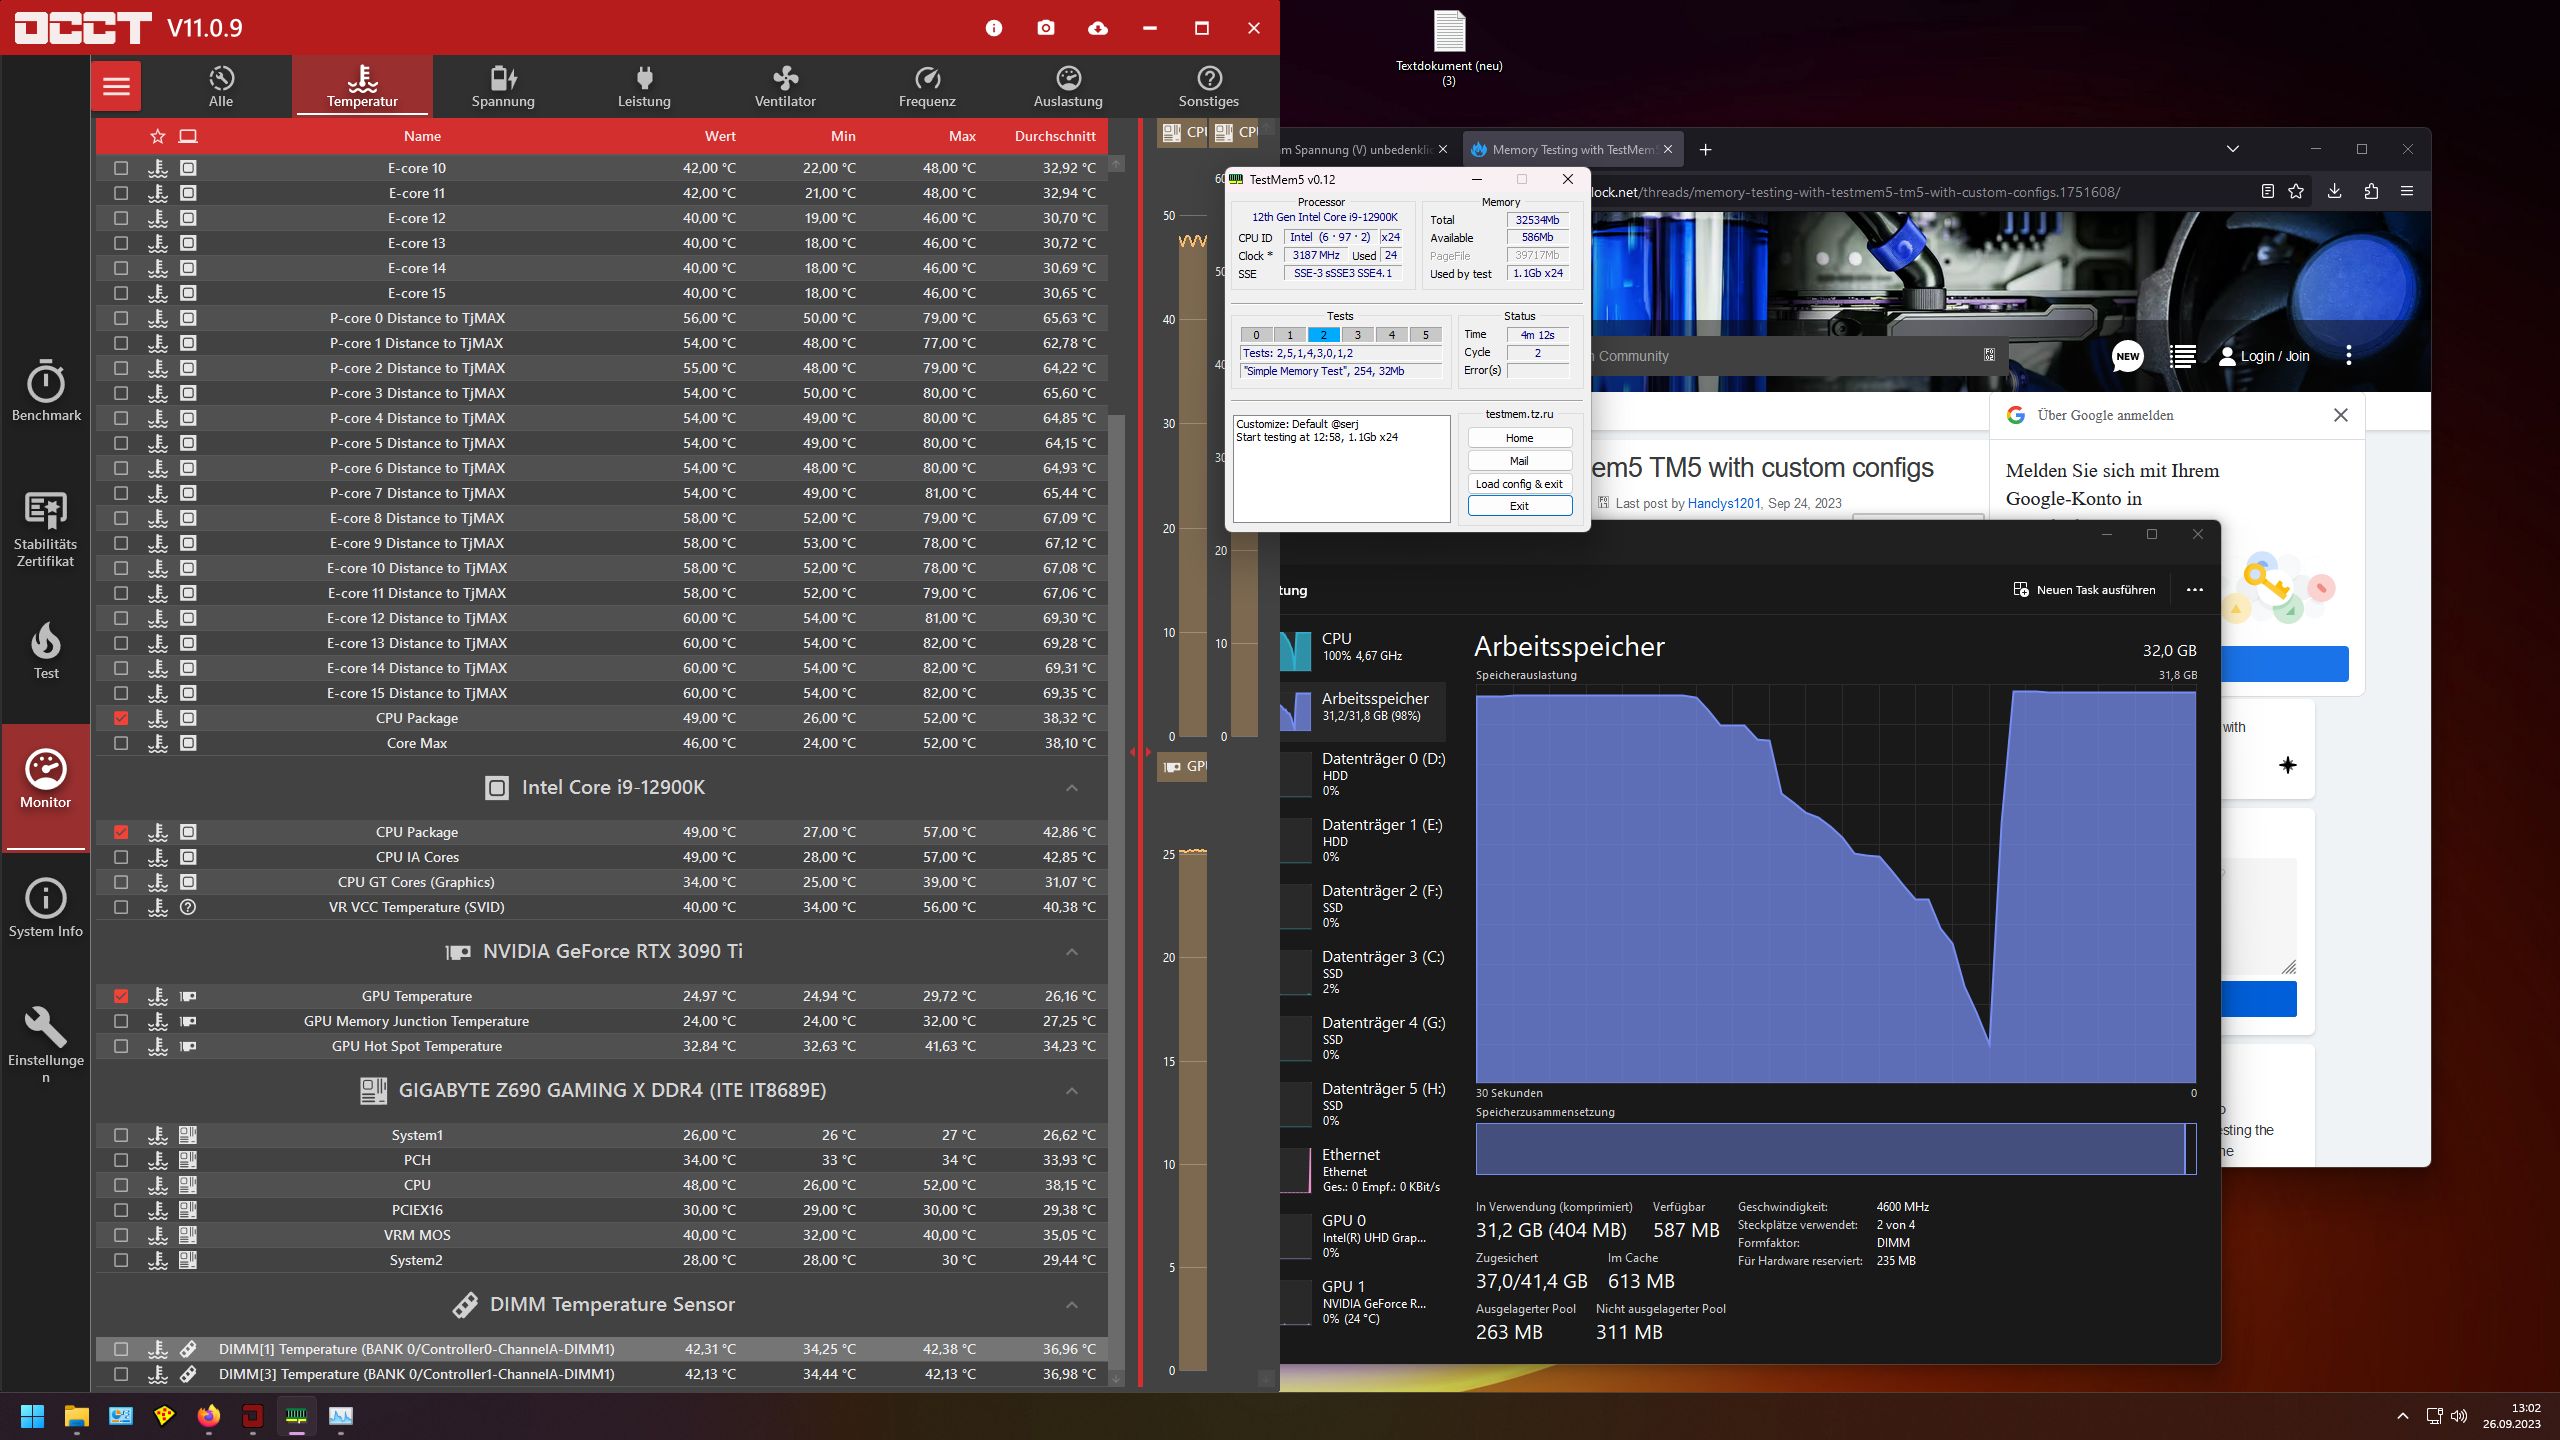
Task: Switch to Spannung tab
Action: [x=503, y=86]
